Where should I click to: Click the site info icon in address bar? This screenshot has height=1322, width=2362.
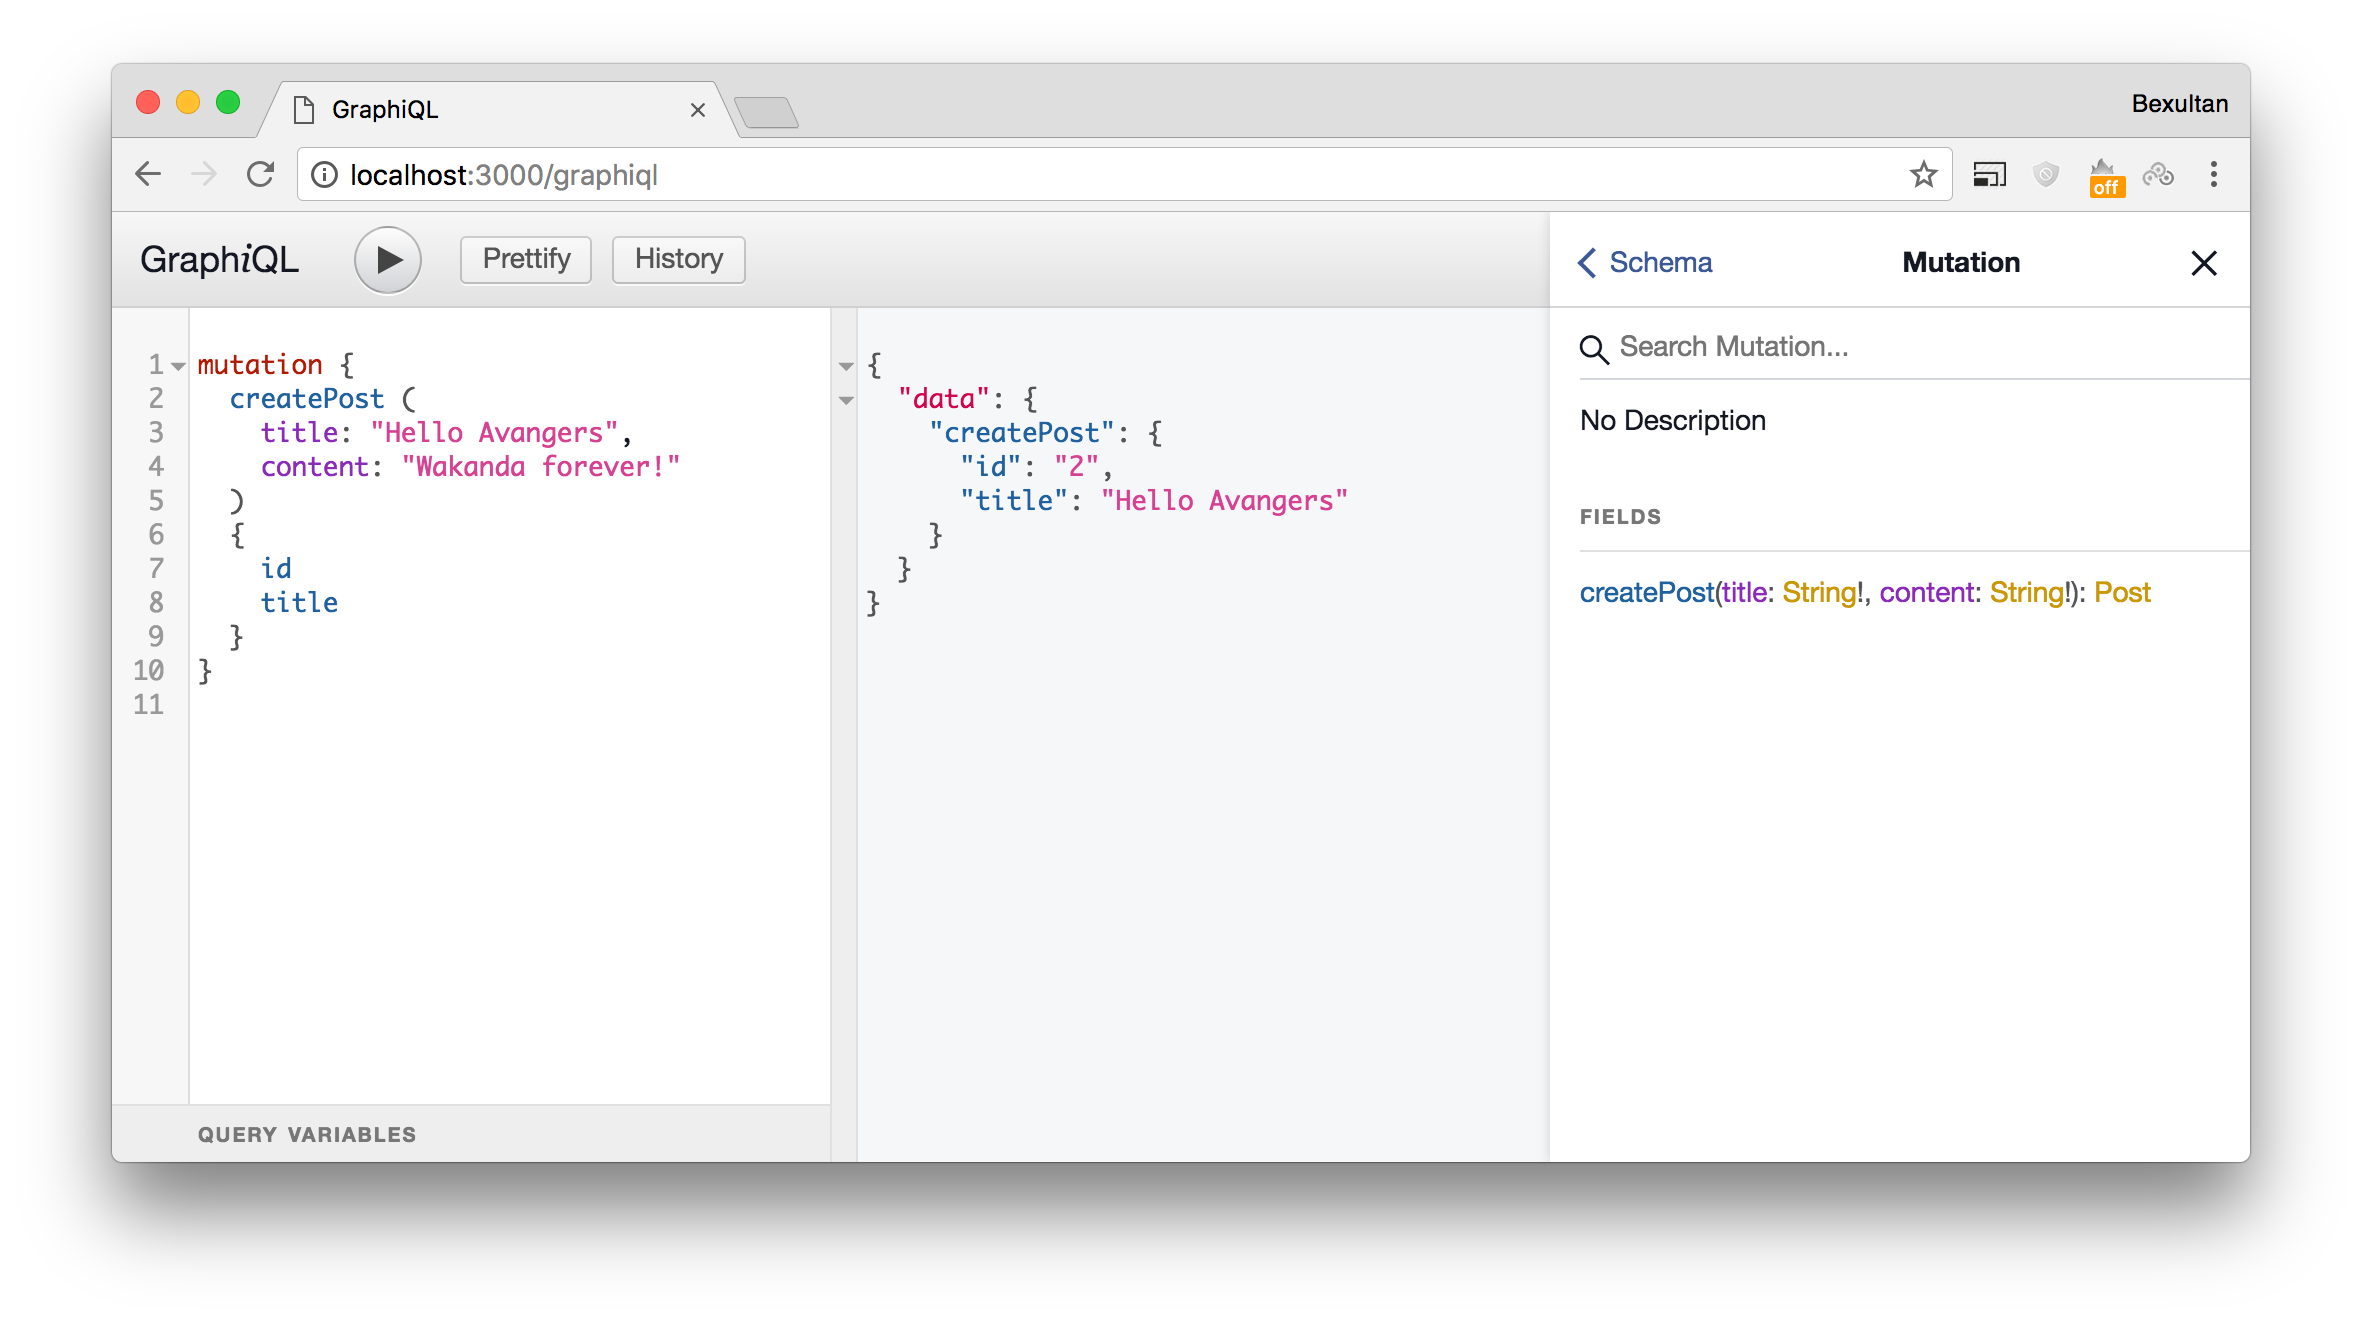point(324,175)
